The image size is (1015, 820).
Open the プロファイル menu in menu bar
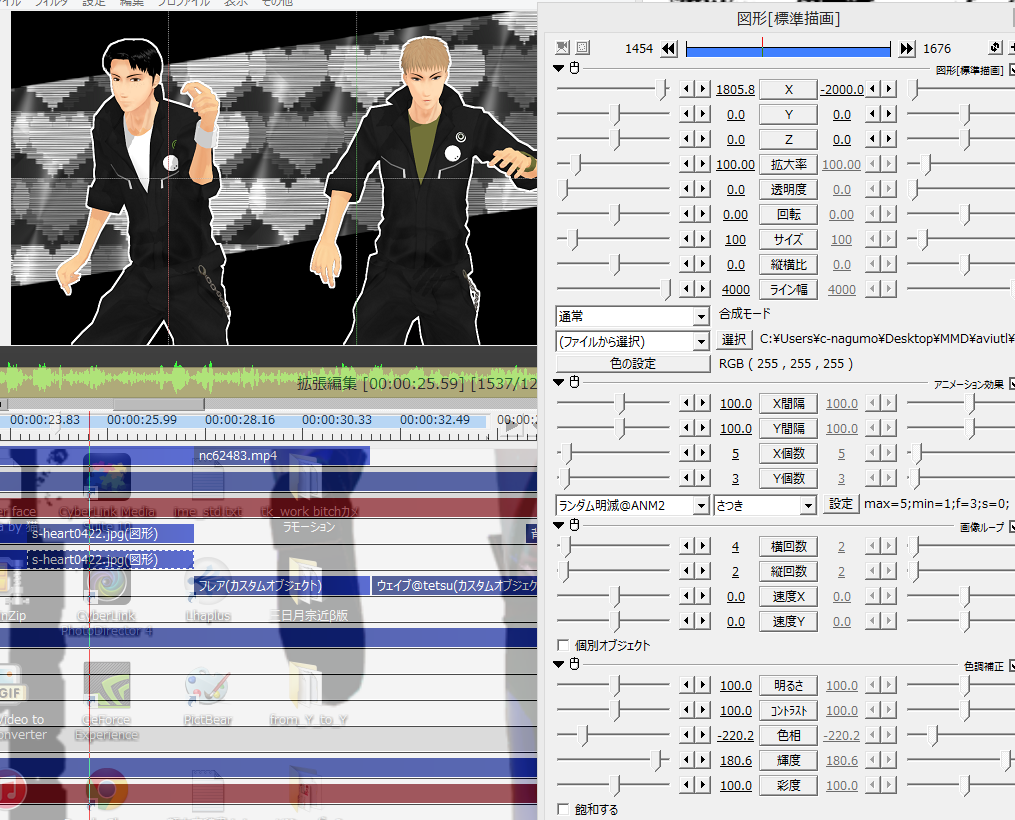(184, 3)
